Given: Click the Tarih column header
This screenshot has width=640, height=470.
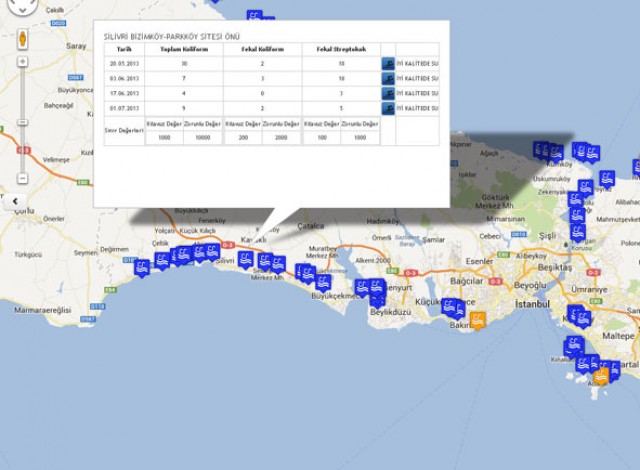Looking at the screenshot, I should (x=124, y=48).
